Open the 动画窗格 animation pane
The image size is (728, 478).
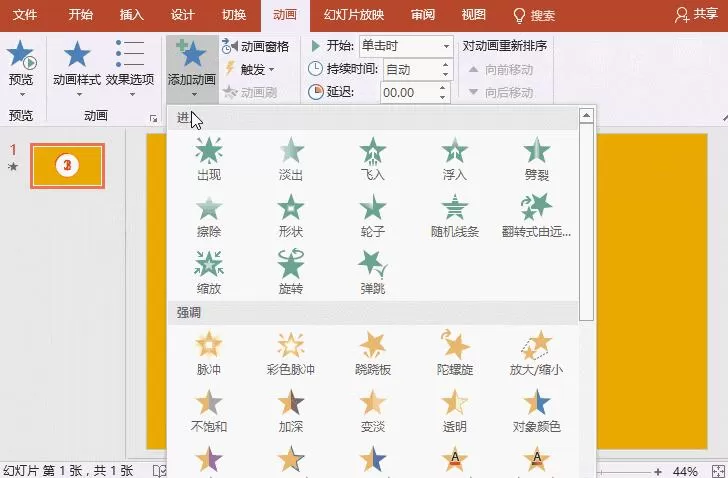click(x=255, y=46)
